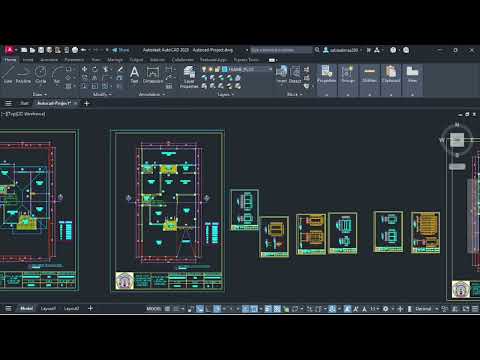Toggle annotation visibility in status bar
The height and width of the screenshot is (360, 480).
click(348, 309)
